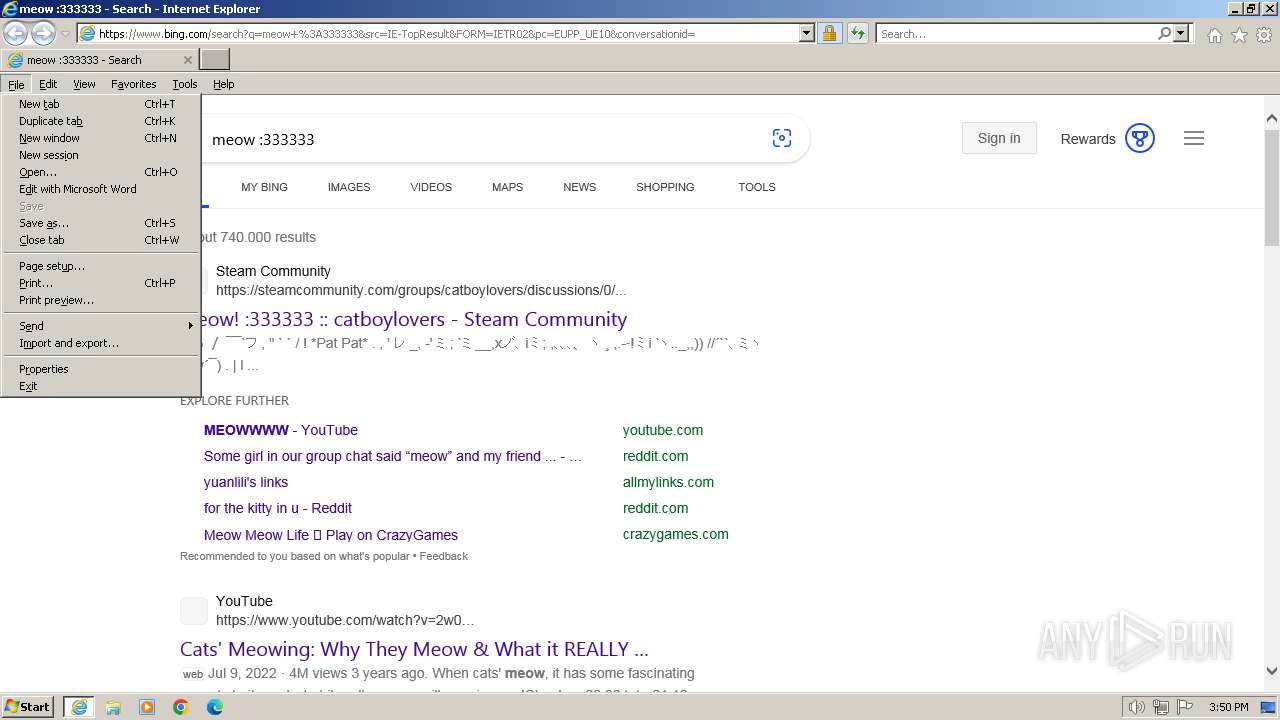
Task: Launch Chrome from the taskbar
Action: click(181, 707)
